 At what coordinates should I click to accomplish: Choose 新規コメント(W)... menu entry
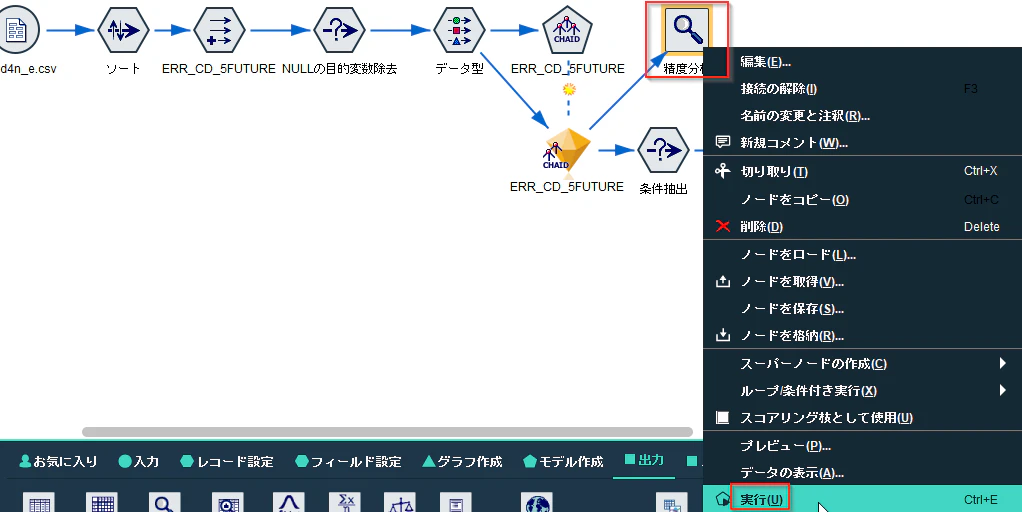click(x=862, y=143)
